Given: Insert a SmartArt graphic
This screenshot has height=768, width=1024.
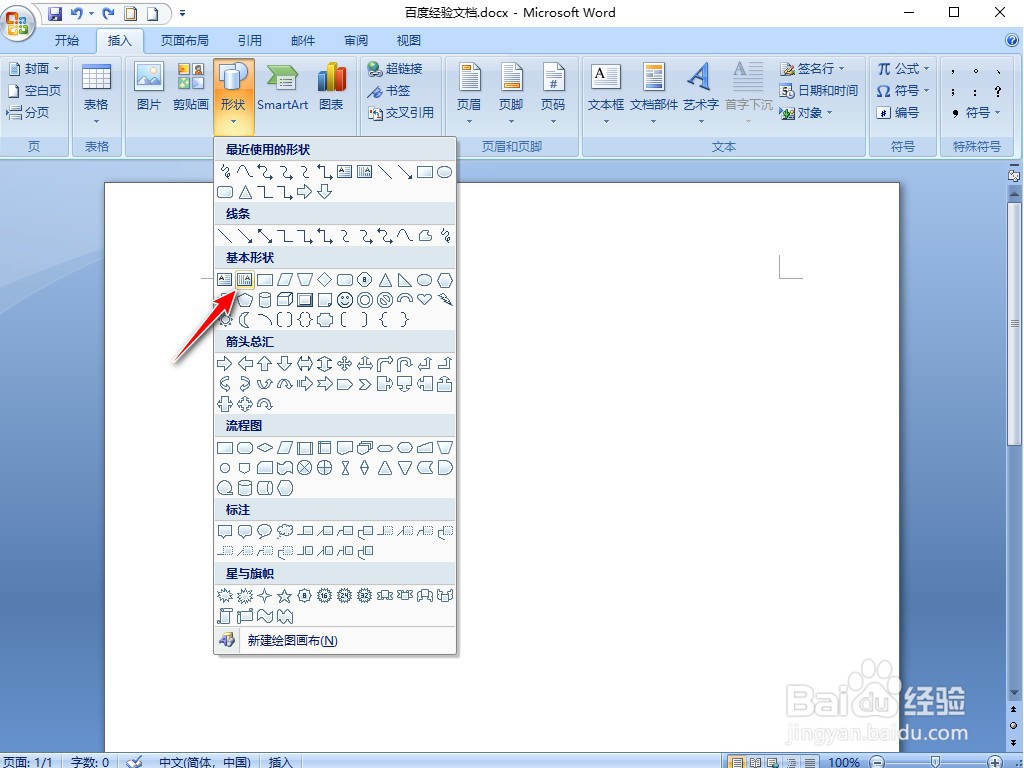Looking at the screenshot, I should [282, 88].
